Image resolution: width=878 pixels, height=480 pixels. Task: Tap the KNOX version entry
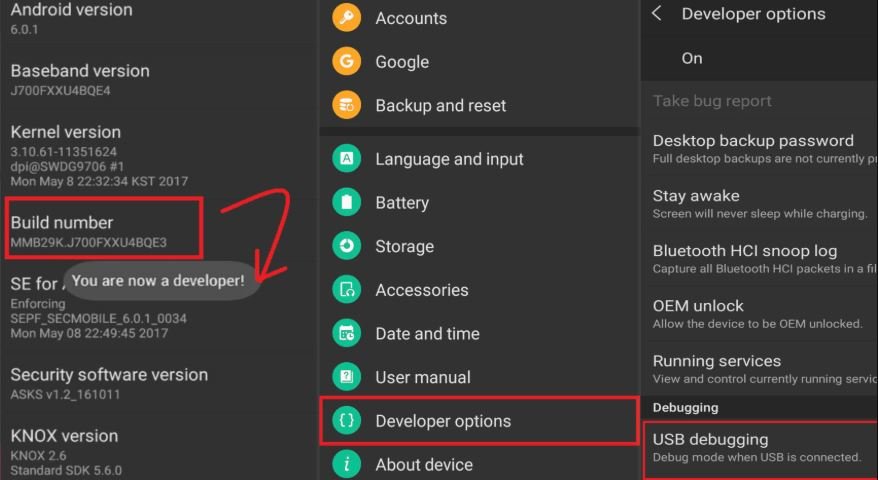click(158, 452)
